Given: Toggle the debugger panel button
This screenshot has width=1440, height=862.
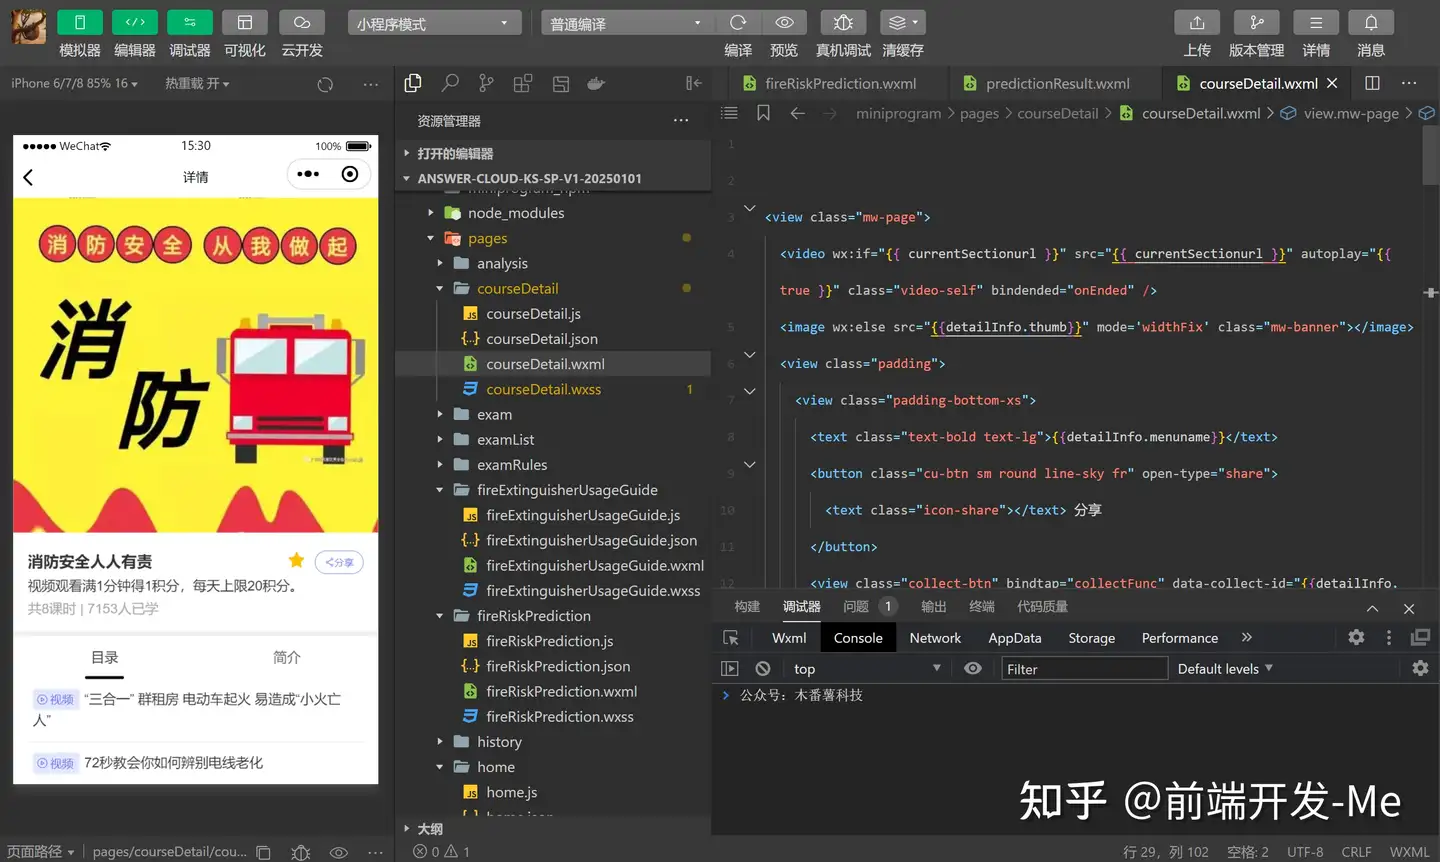Looking at the screenshot, I should (x=189, y=22).
